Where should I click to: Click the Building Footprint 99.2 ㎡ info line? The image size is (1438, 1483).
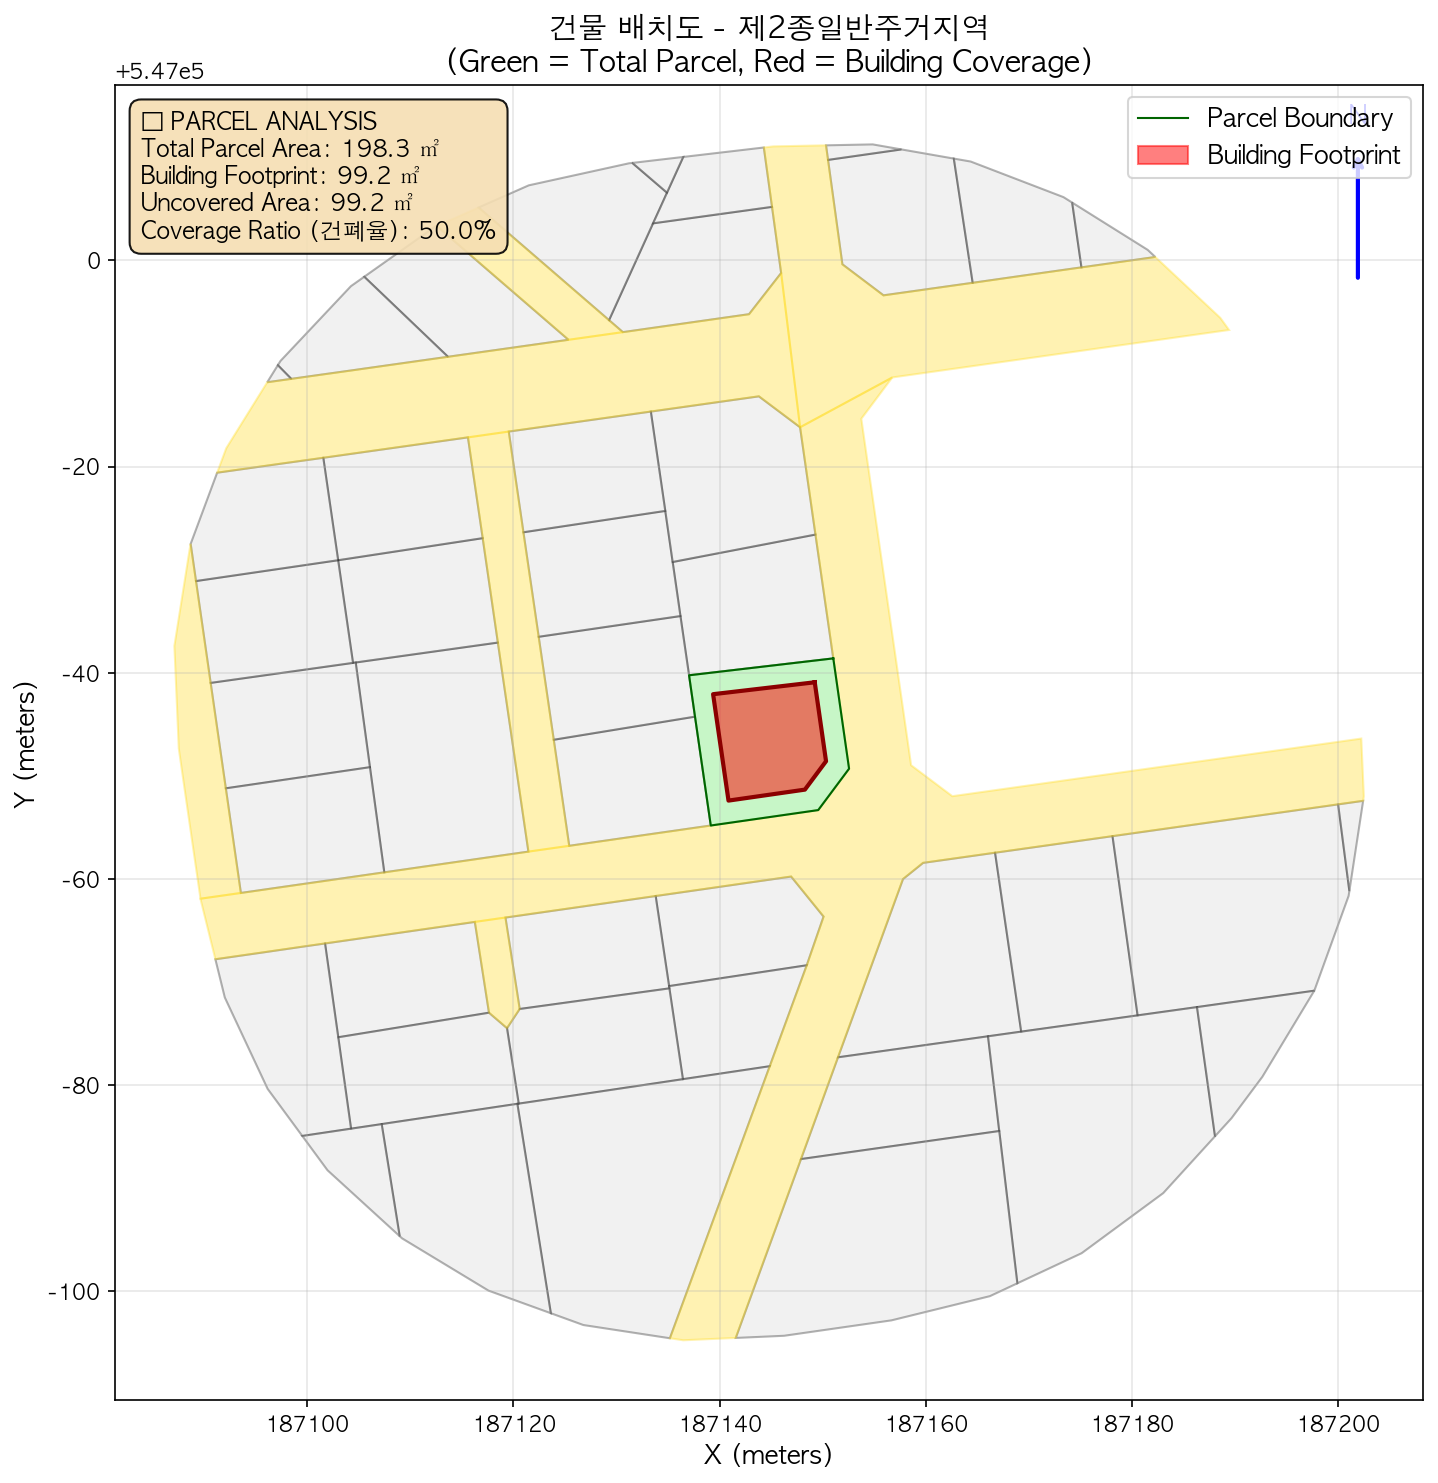tap(280, 176)
